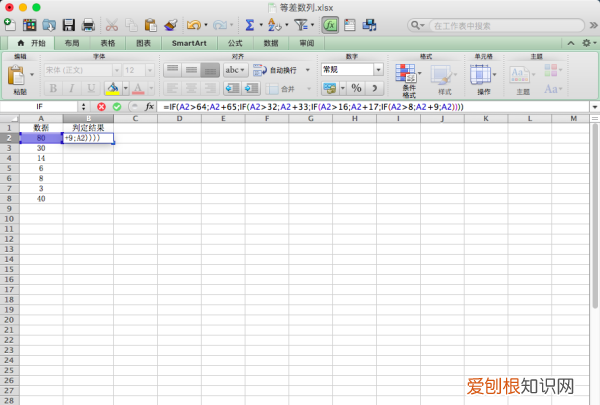Click the Save icon in the toolbar
Image resolution: width=600 pixels, height=405 pixels.
tap(68, 24)
